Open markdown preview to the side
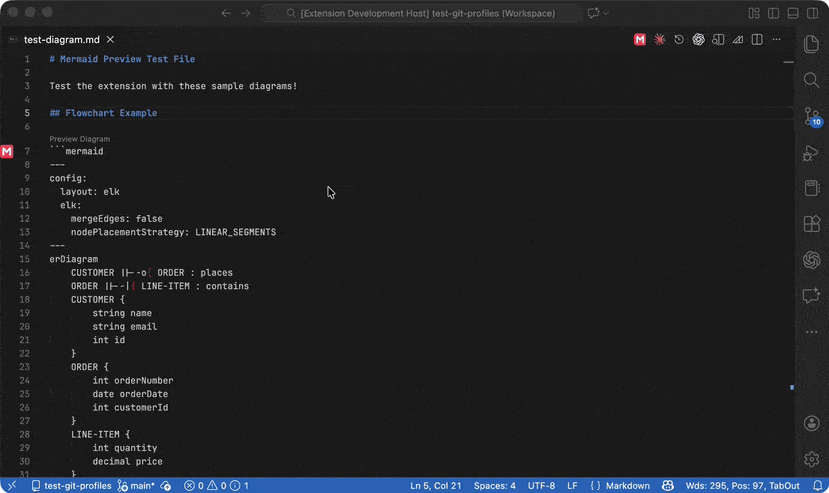 [x=718, y=40]
